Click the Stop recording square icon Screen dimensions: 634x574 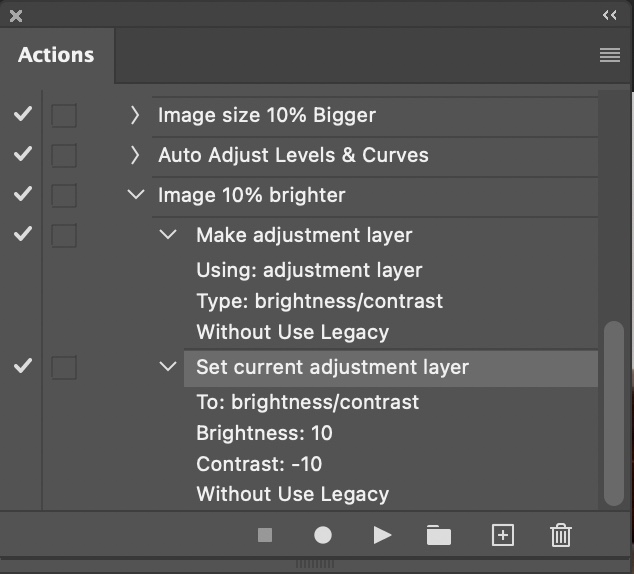(x=265, y=535)
